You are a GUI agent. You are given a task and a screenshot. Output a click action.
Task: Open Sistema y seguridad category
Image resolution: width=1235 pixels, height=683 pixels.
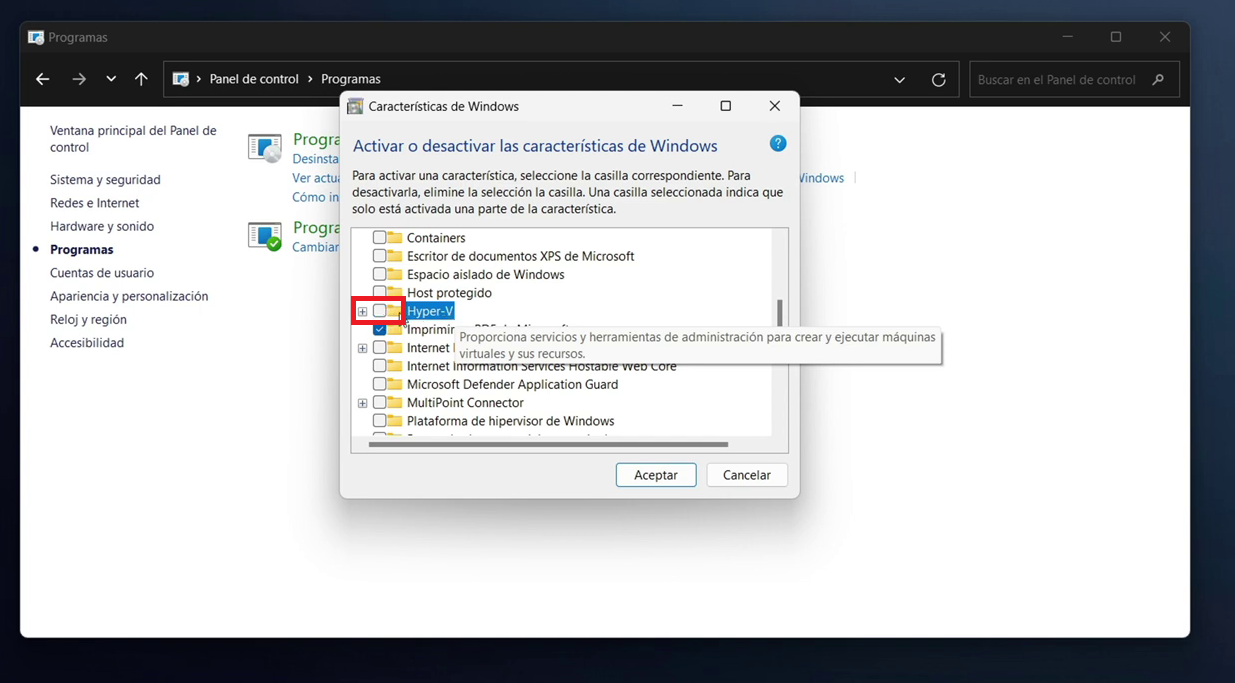(x=105, y=180)
